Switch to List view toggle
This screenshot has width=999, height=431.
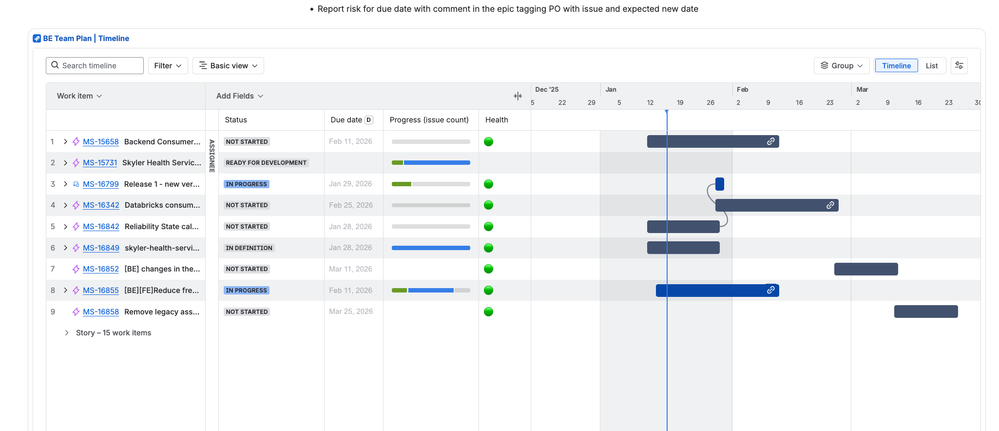[x=931, y=66]
